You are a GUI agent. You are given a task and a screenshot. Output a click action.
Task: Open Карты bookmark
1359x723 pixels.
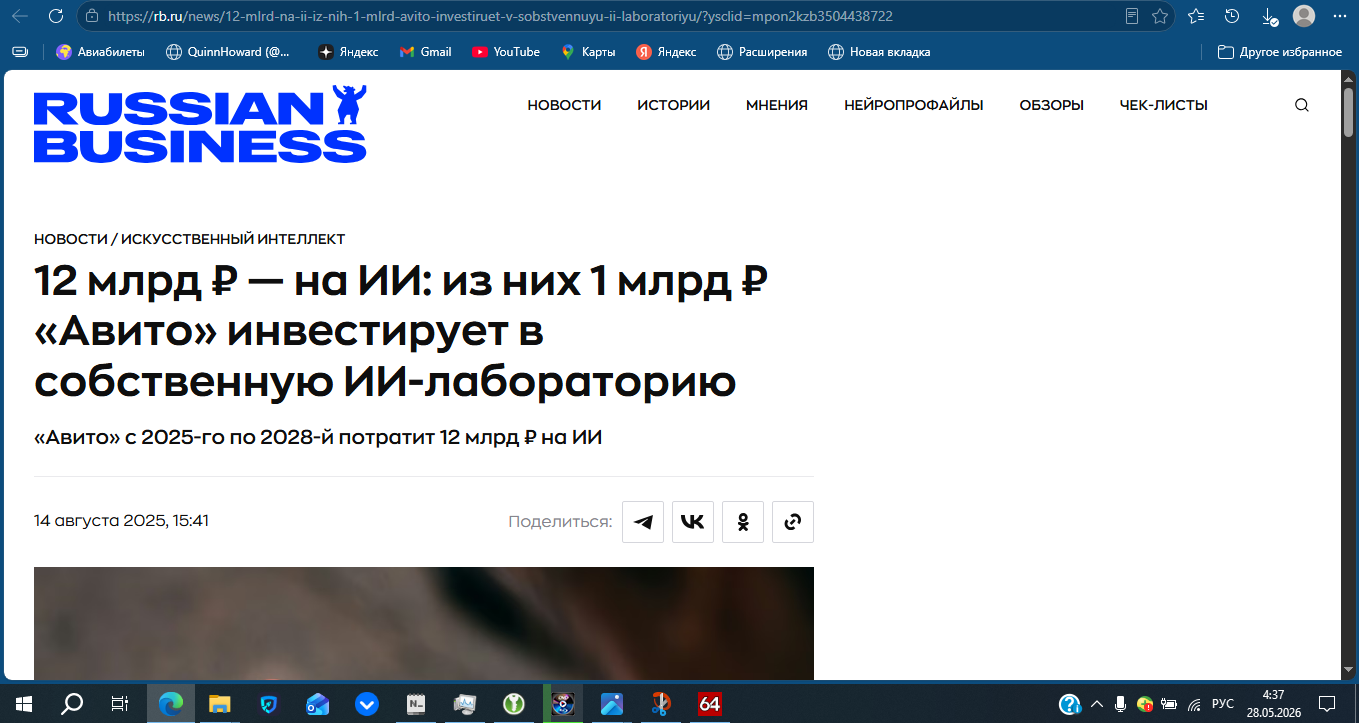coord(588,52)
